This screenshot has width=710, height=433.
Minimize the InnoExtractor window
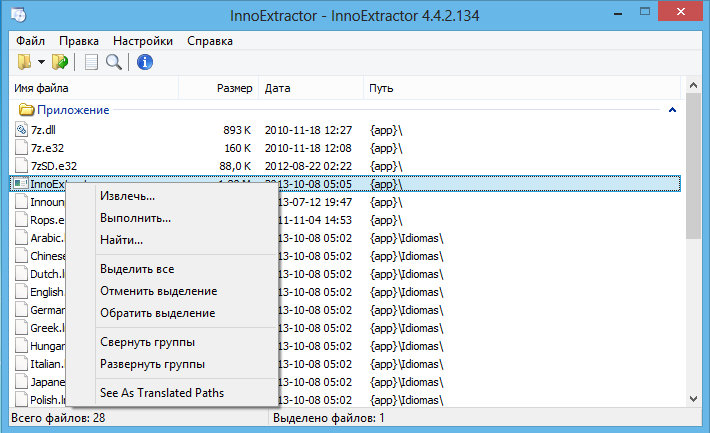(618, 14)
